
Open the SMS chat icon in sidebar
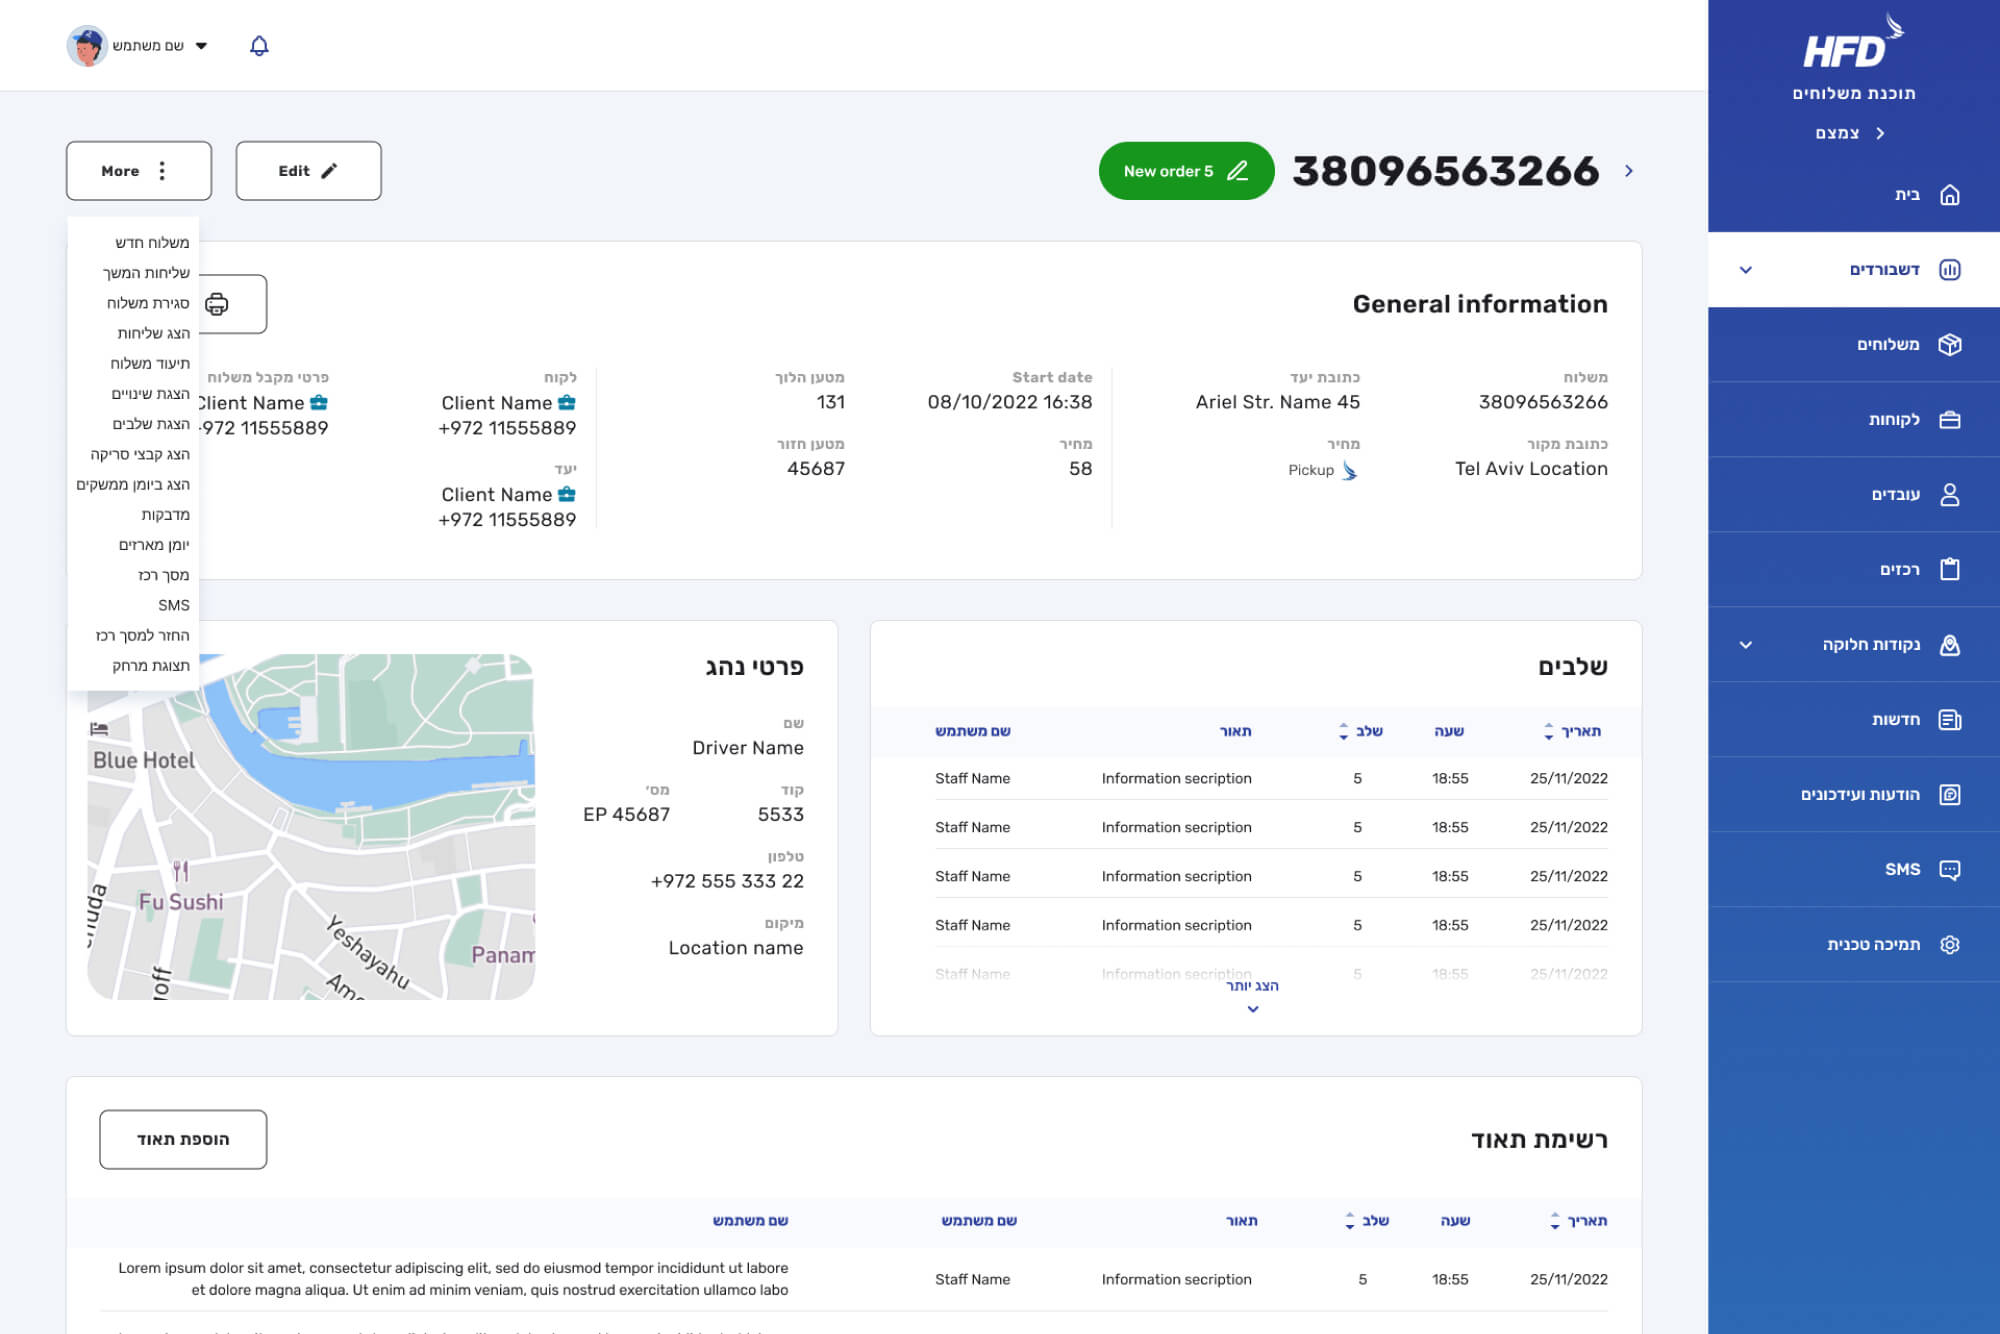pyautogui.click(x=1949, y=870)
